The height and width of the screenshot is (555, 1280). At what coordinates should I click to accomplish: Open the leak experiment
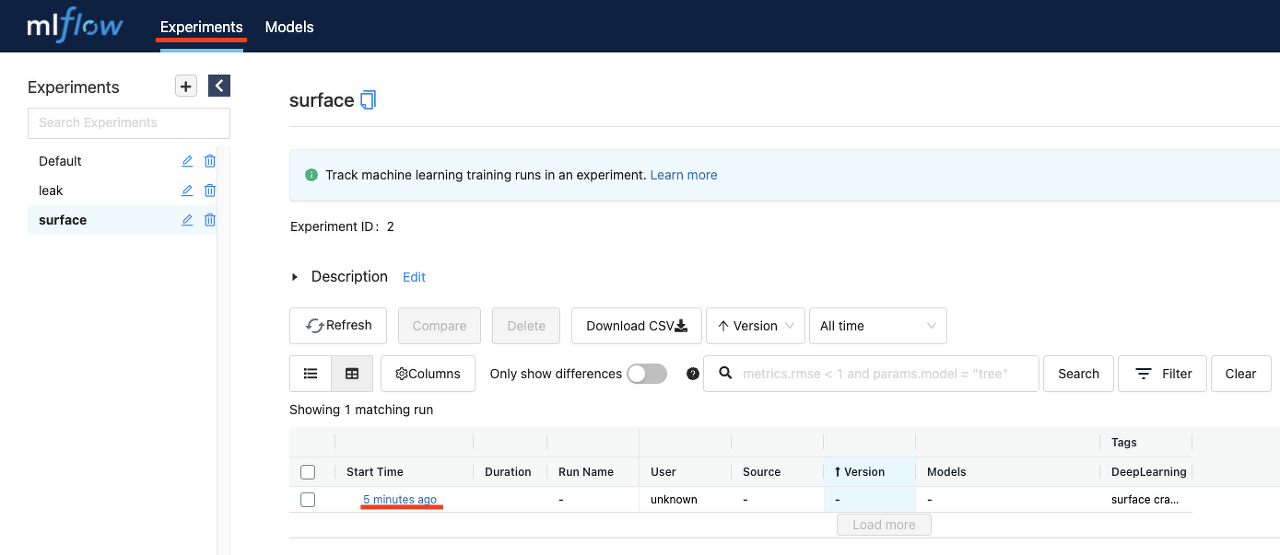[51, 190]
